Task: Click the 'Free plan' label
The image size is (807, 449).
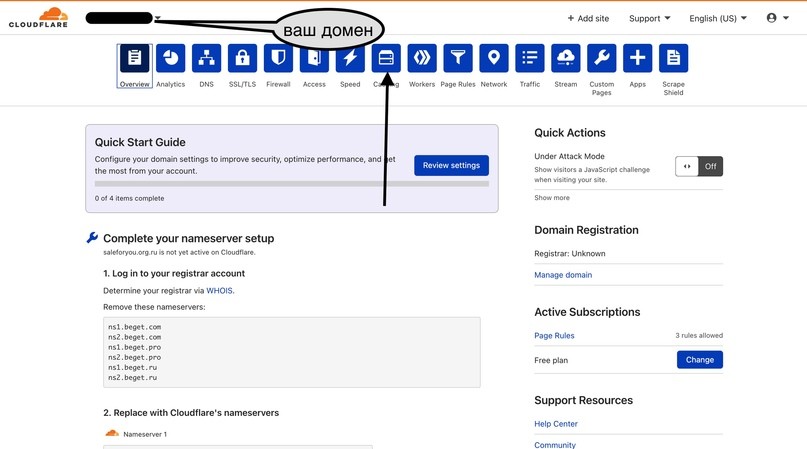Action: [x=551, y=360]
